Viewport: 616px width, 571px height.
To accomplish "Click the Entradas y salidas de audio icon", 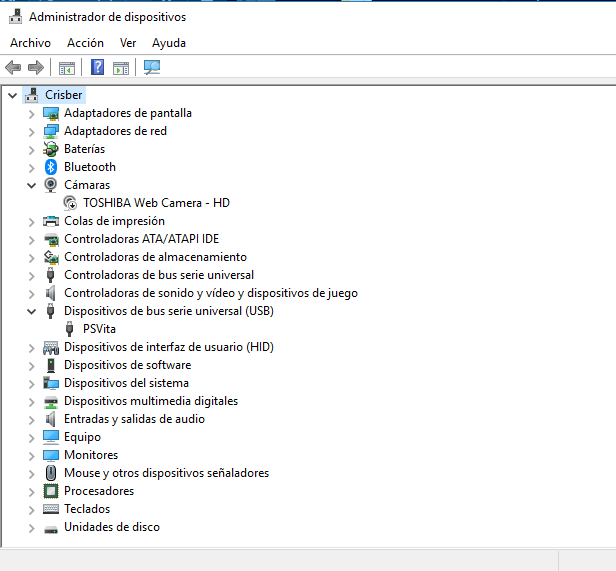I will point(50,419).
